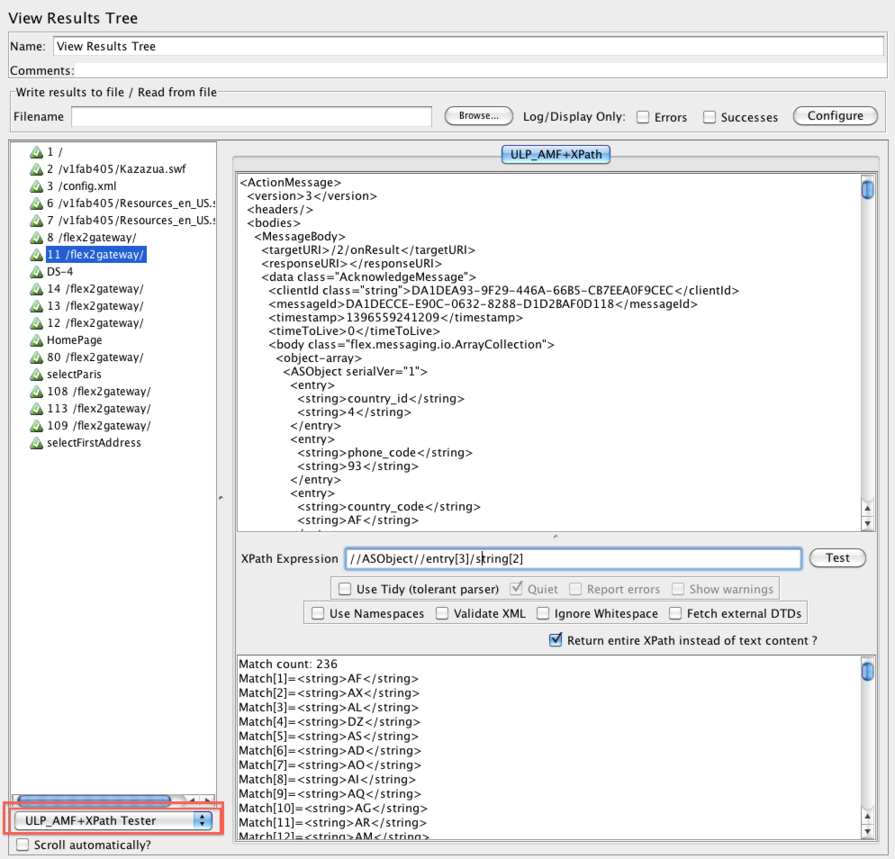The height and width of the screenshot is (859, 895).
Task: Click the status icon for 113 /flex2gateway/
Action: click(36, 409)
